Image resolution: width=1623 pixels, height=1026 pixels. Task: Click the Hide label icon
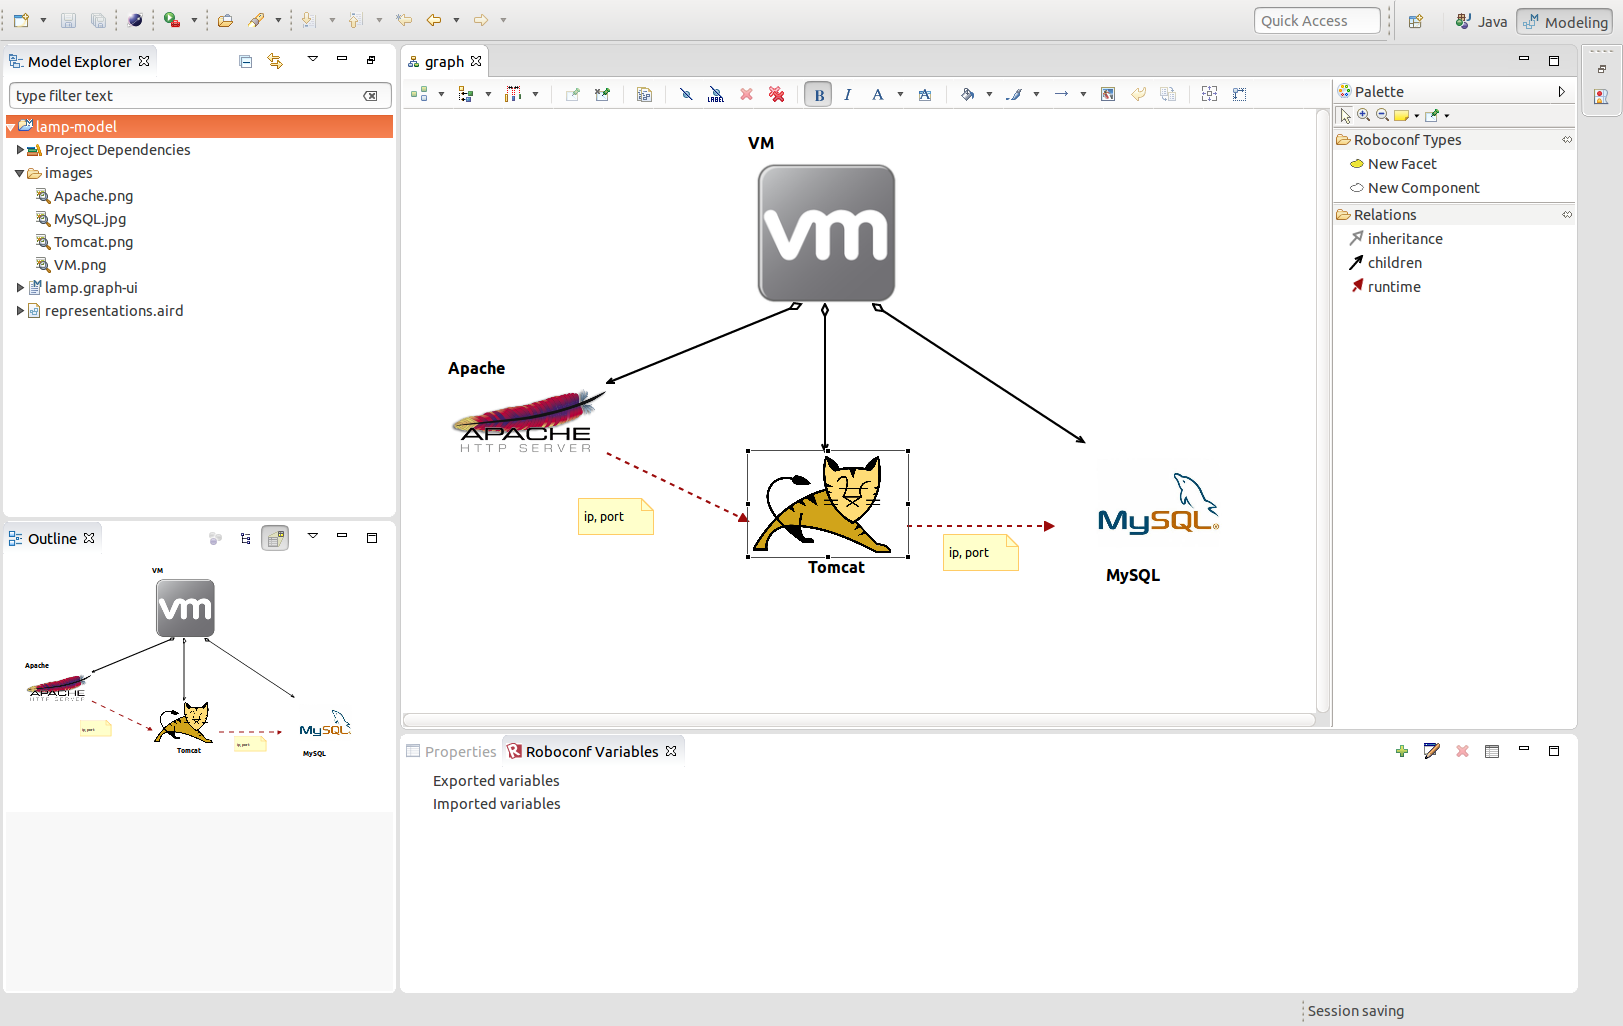pos(716,94)
